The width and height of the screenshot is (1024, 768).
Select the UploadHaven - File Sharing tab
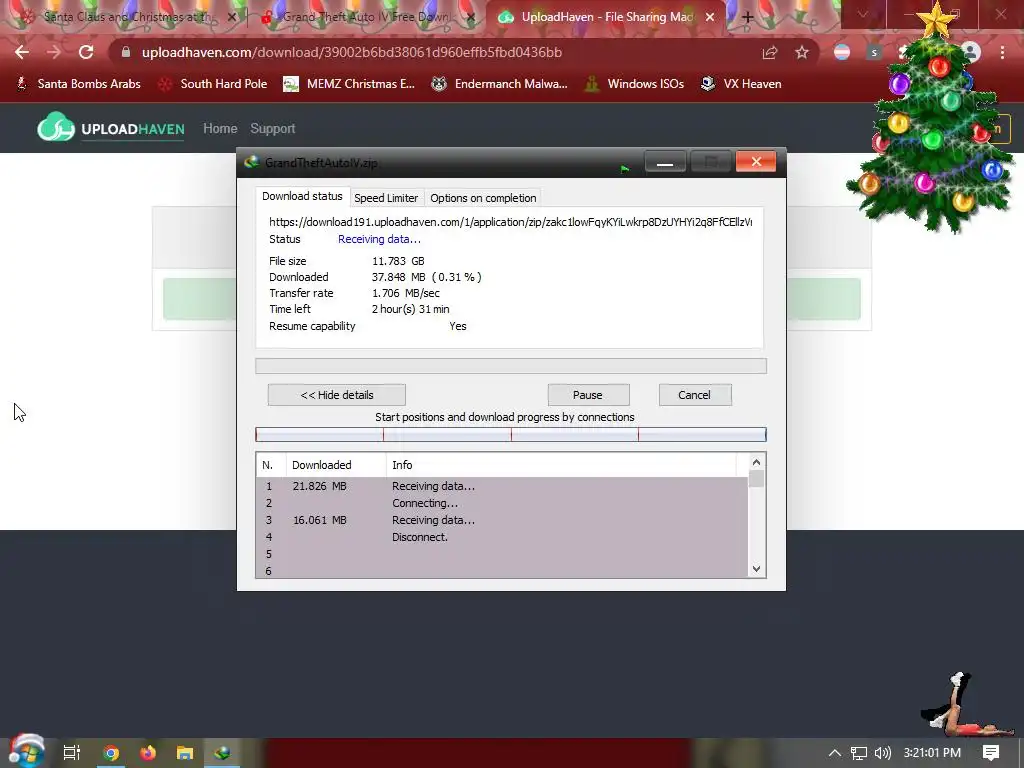pyautogui.click(x=606, y=18)
